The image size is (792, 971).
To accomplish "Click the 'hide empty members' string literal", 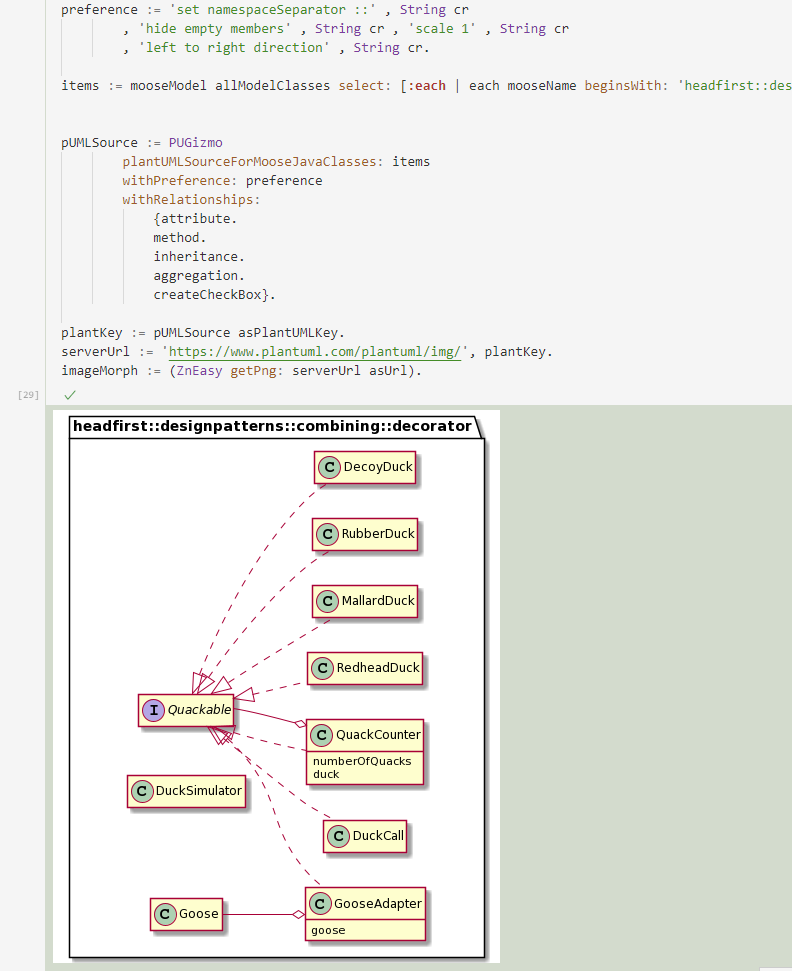I will click(214, 28).
